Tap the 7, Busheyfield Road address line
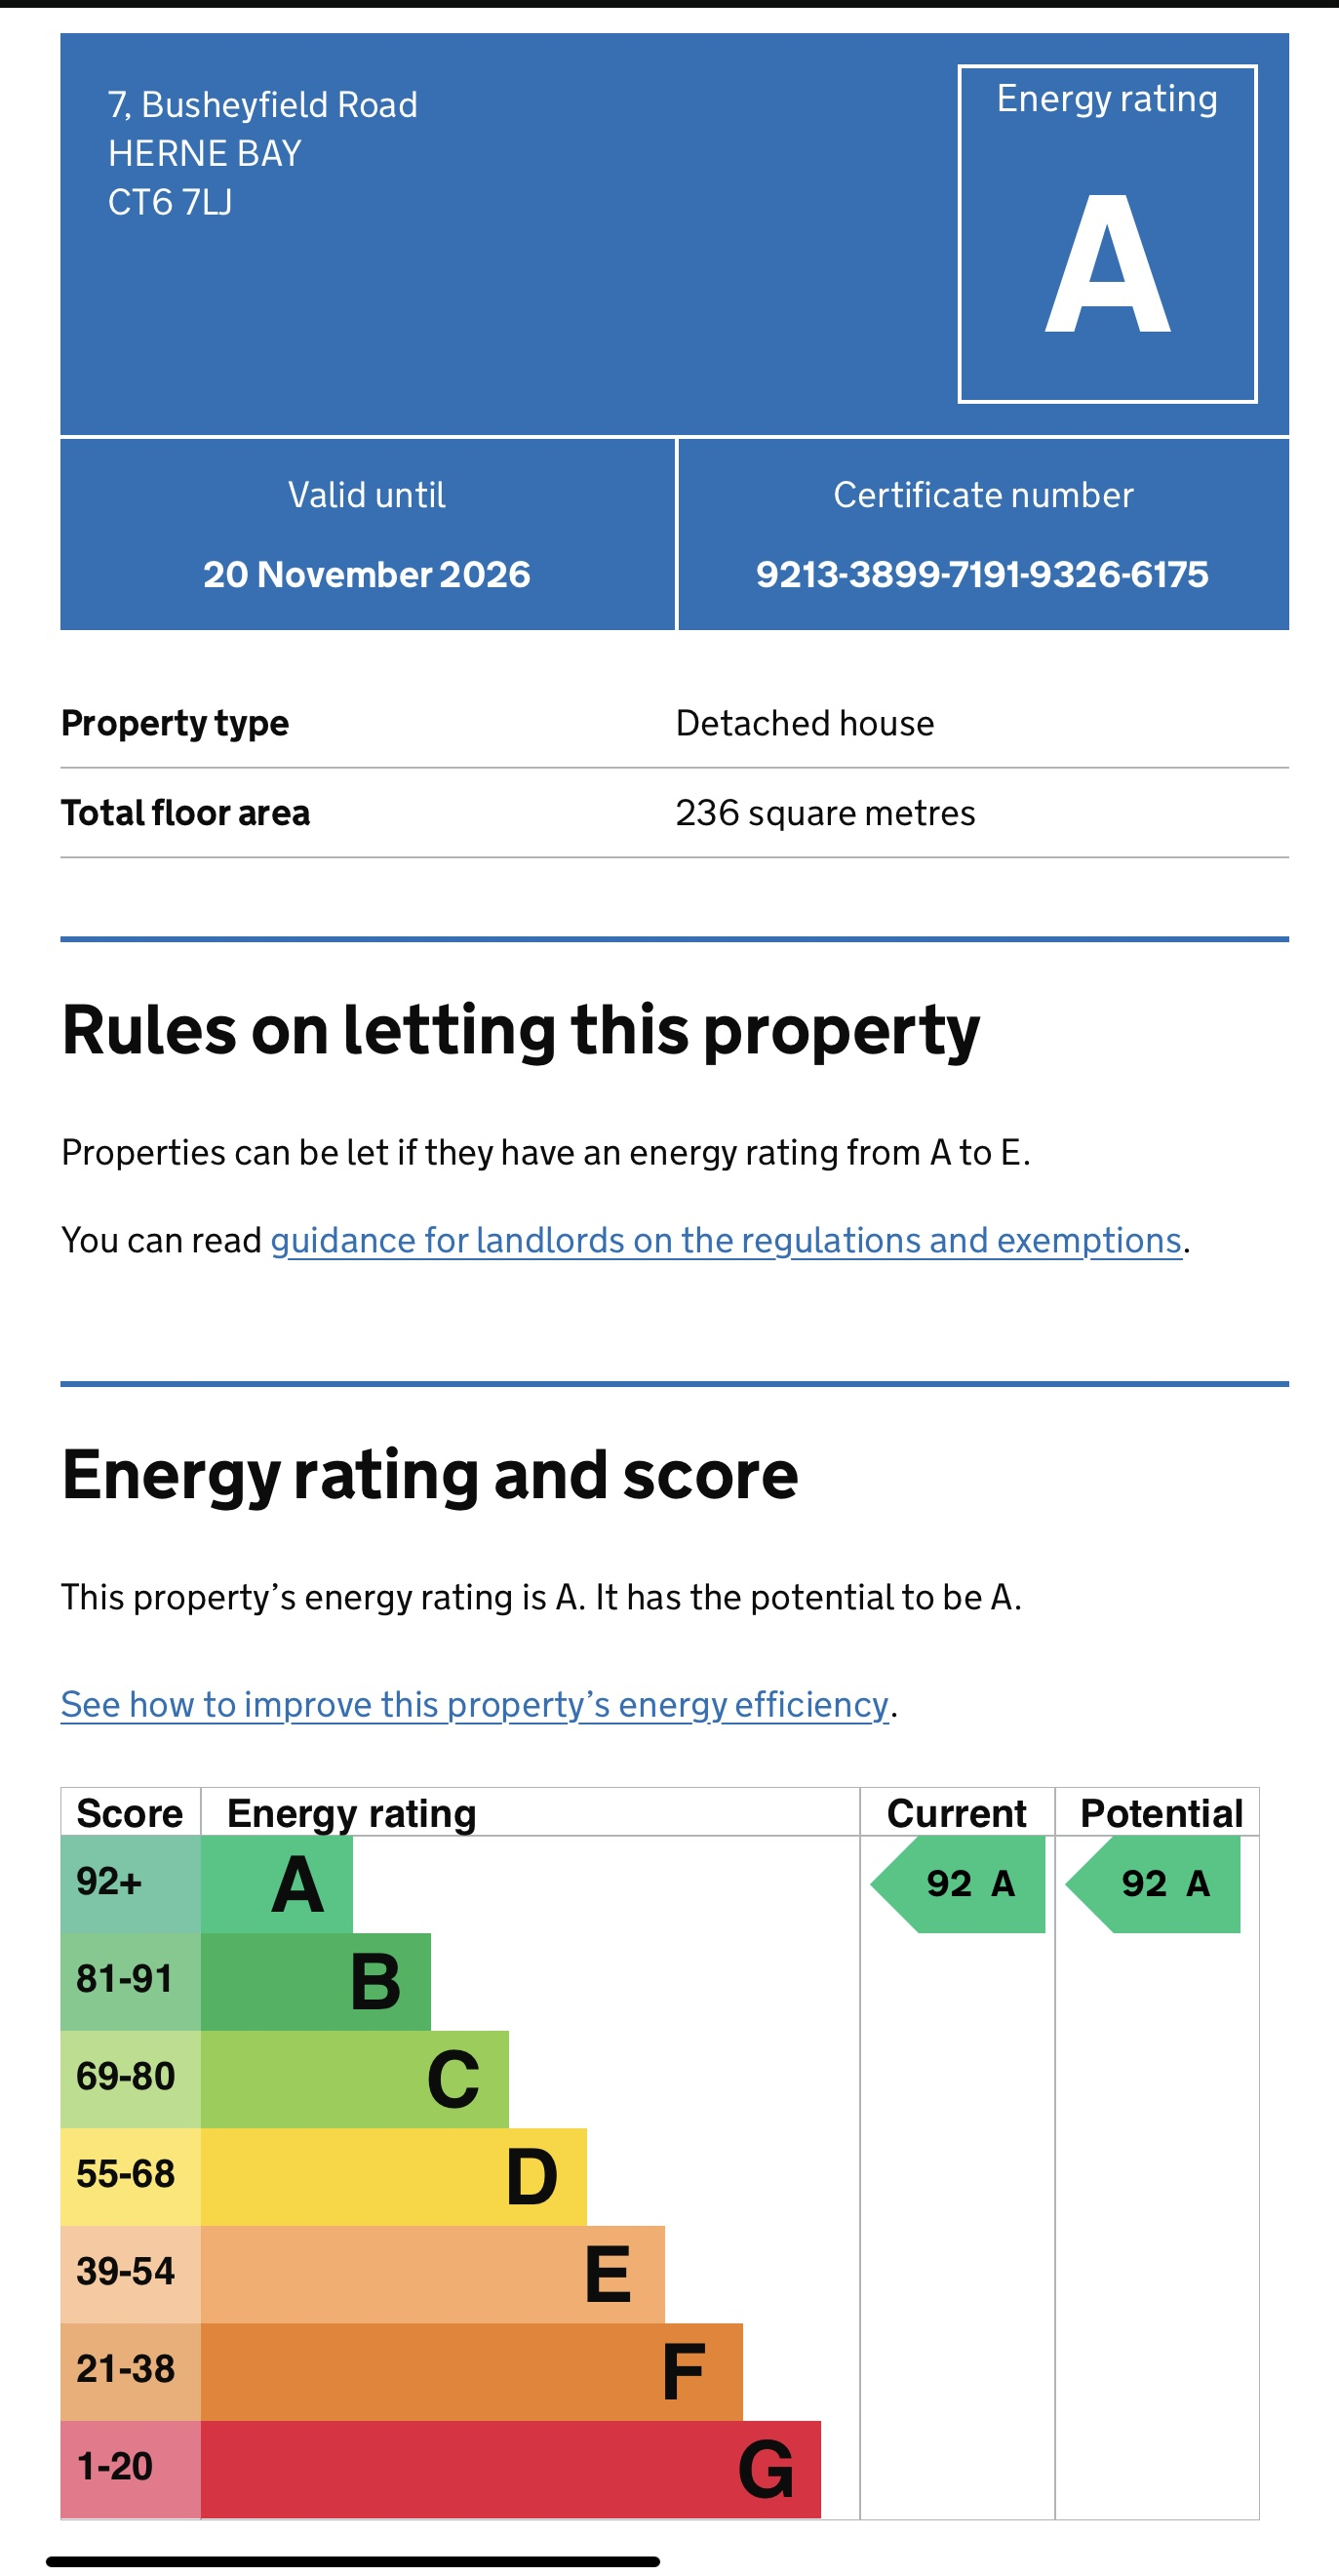 [x=263, y=104]
